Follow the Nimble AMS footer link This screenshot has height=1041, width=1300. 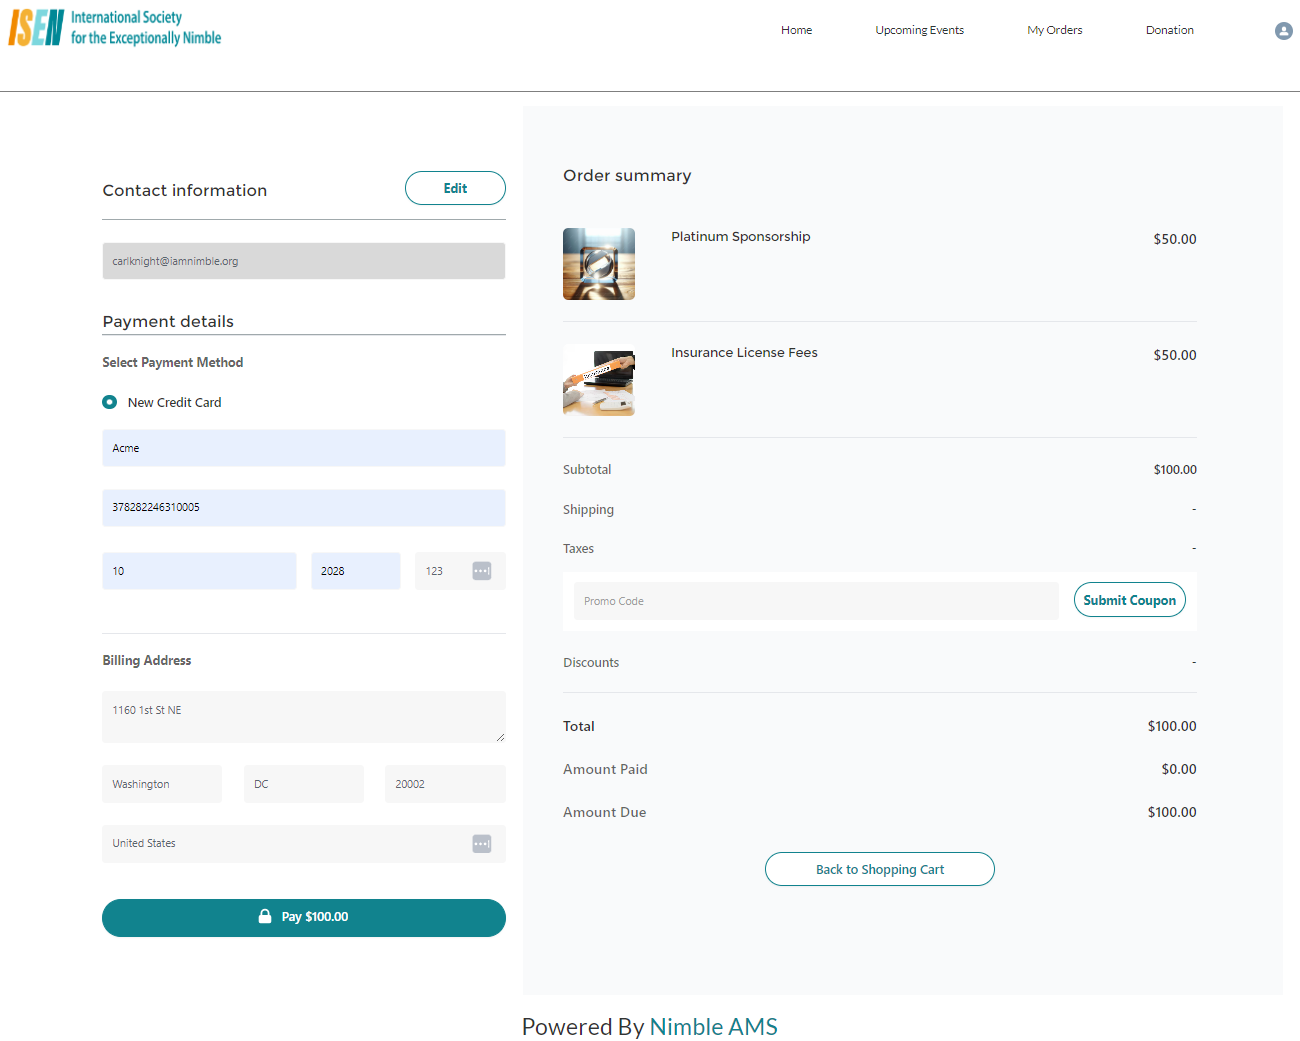point(713,1027)
